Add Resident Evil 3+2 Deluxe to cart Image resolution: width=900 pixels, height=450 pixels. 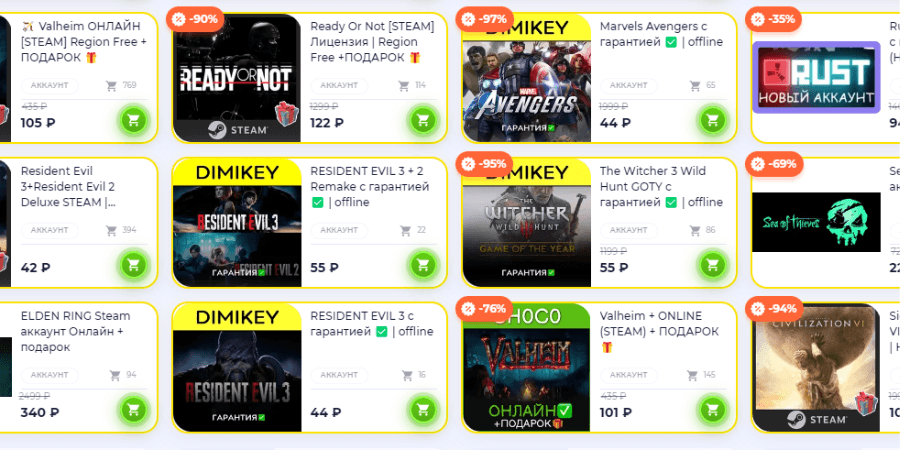point(134,265)
